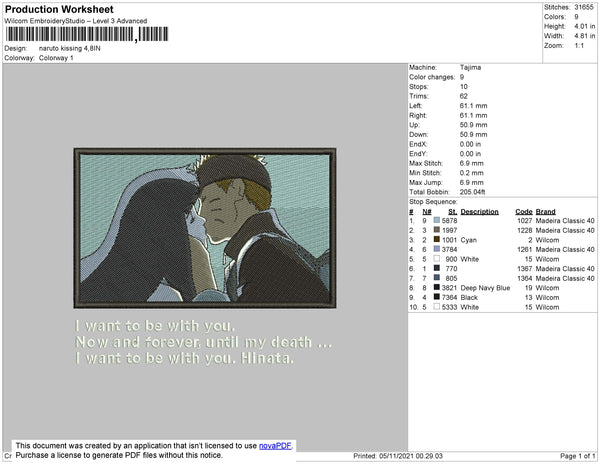Click the width value '4.81 in'
The height and width of the screenshot is (464, 600).
[585, 36]
